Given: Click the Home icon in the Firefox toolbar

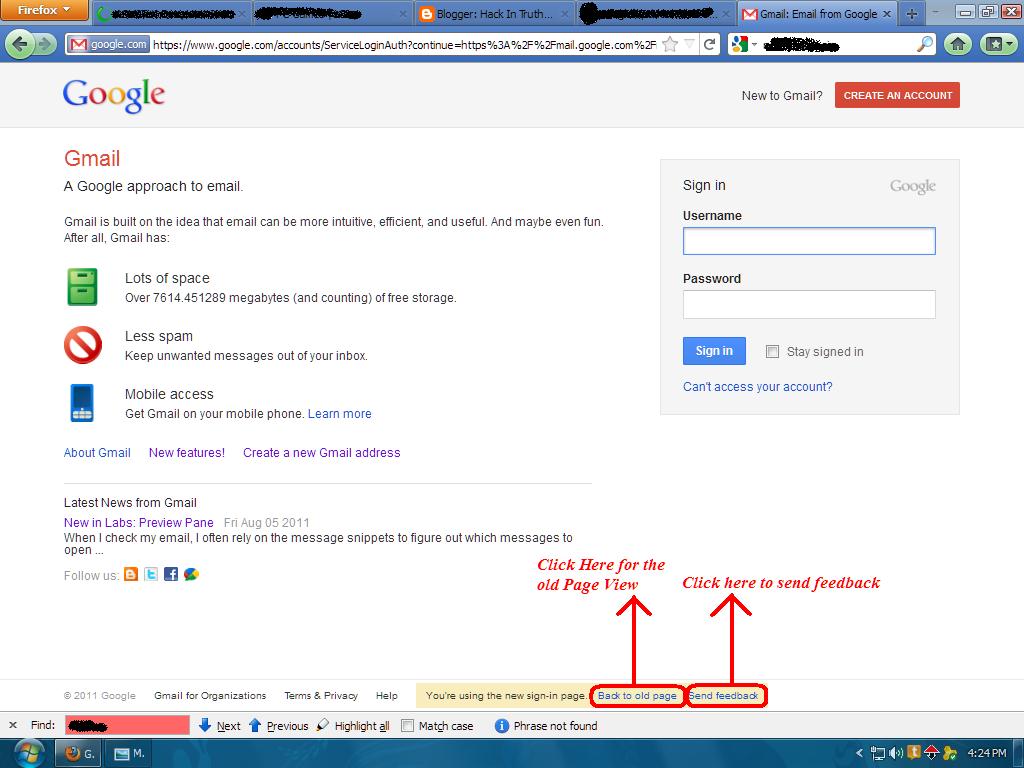Looking at the screenshot, I should pos(958,44).
